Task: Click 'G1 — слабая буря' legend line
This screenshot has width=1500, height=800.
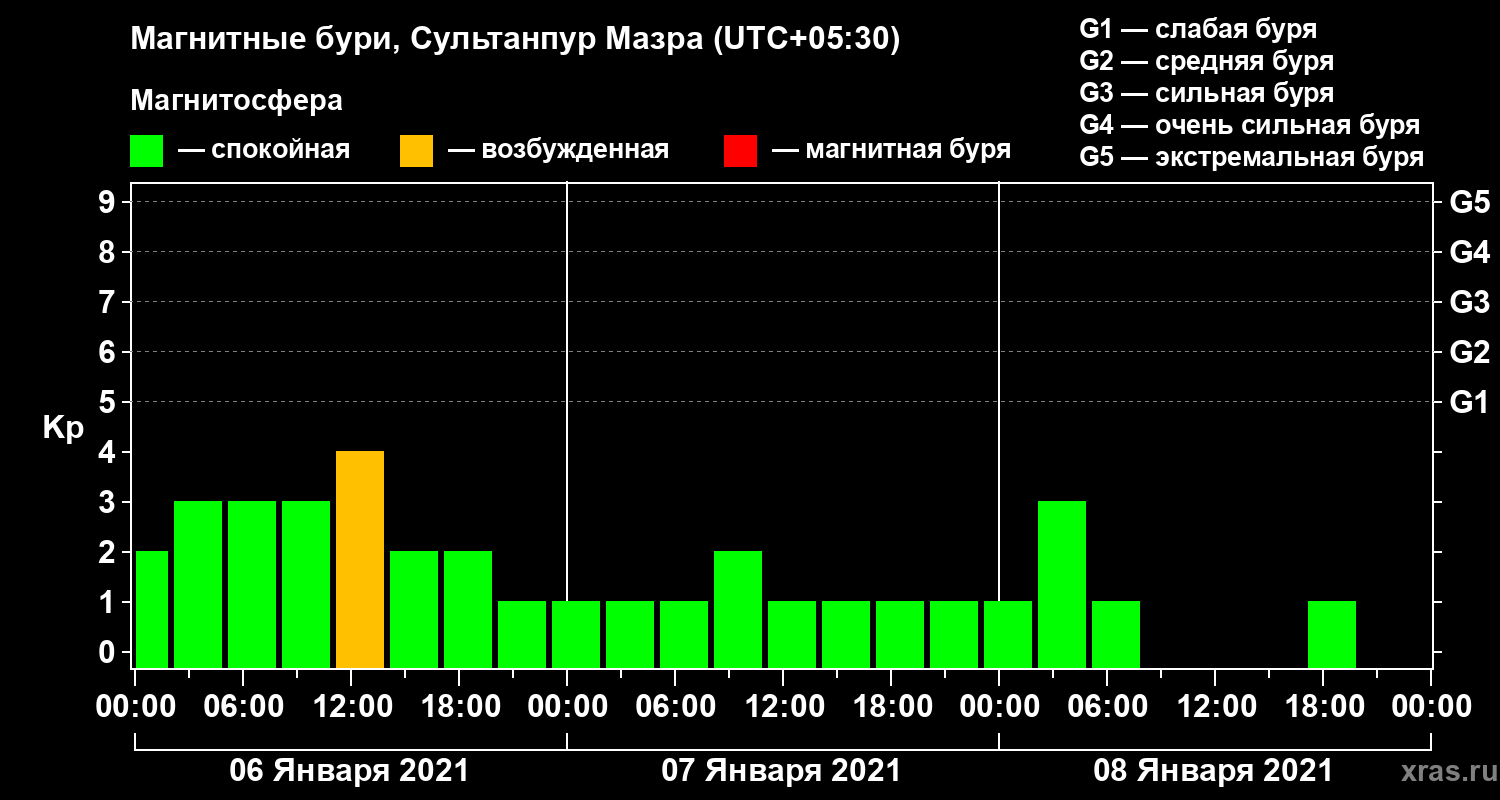Action: pos(1198,28)
